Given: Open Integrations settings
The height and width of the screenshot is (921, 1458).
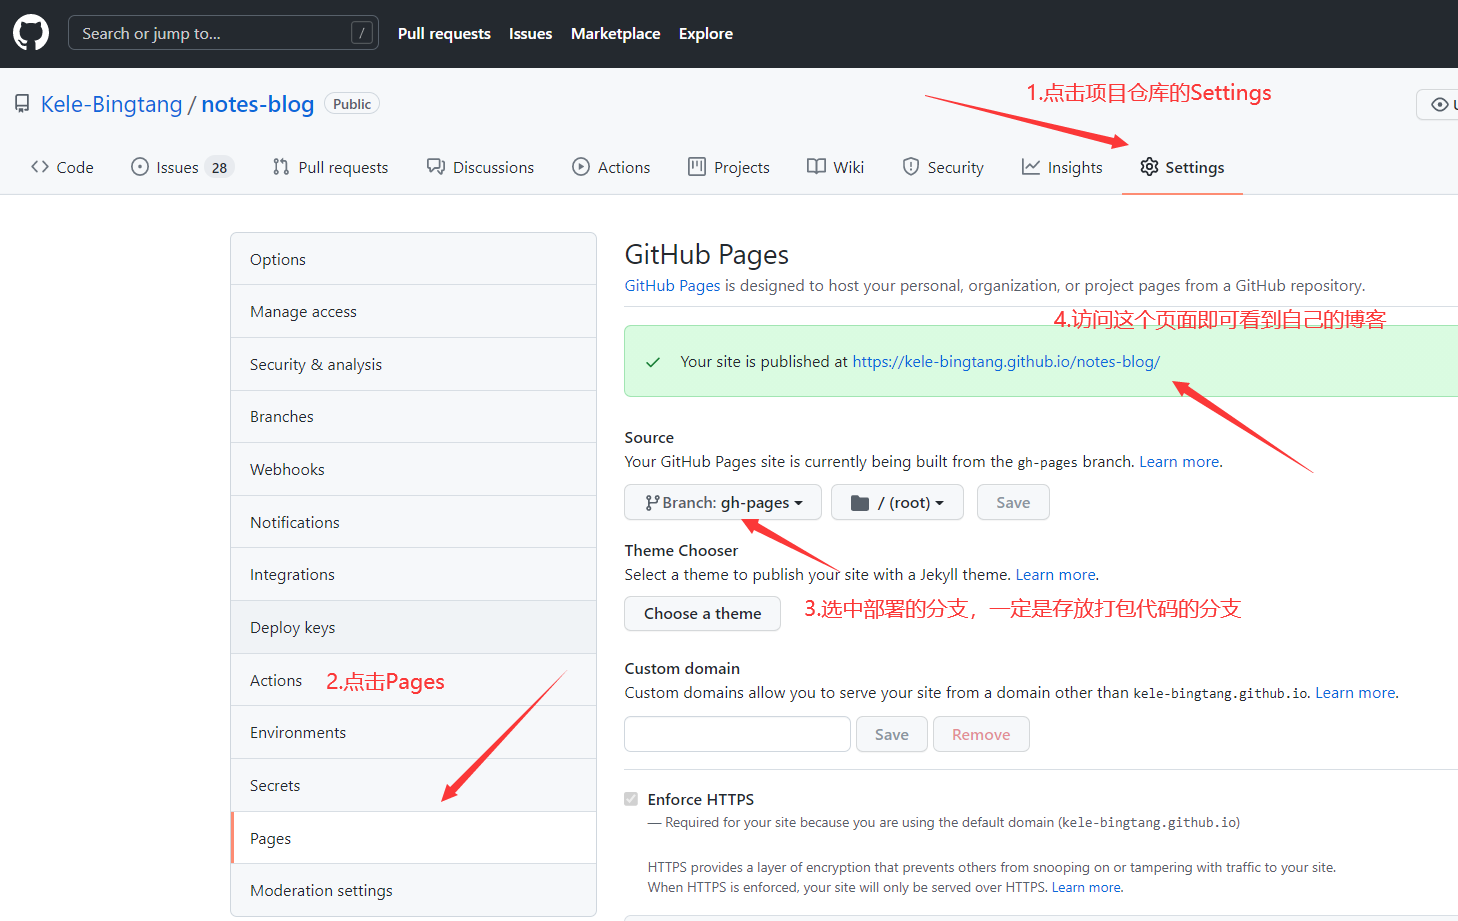Looking at the screenshot, I should [413, 574].
